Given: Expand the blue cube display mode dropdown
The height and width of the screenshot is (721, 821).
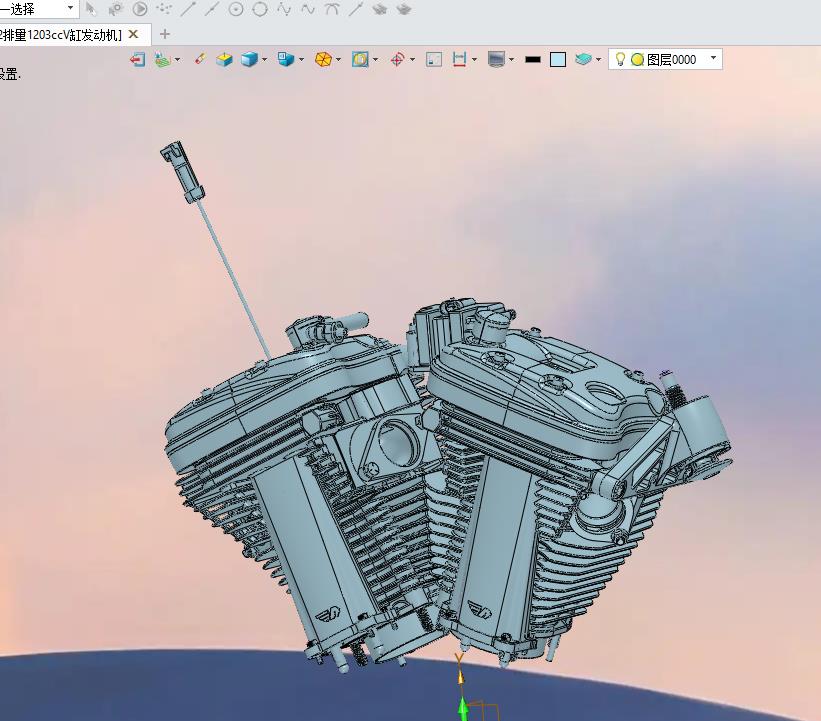Looking at the screenshot, I should (x=264, y=60).
